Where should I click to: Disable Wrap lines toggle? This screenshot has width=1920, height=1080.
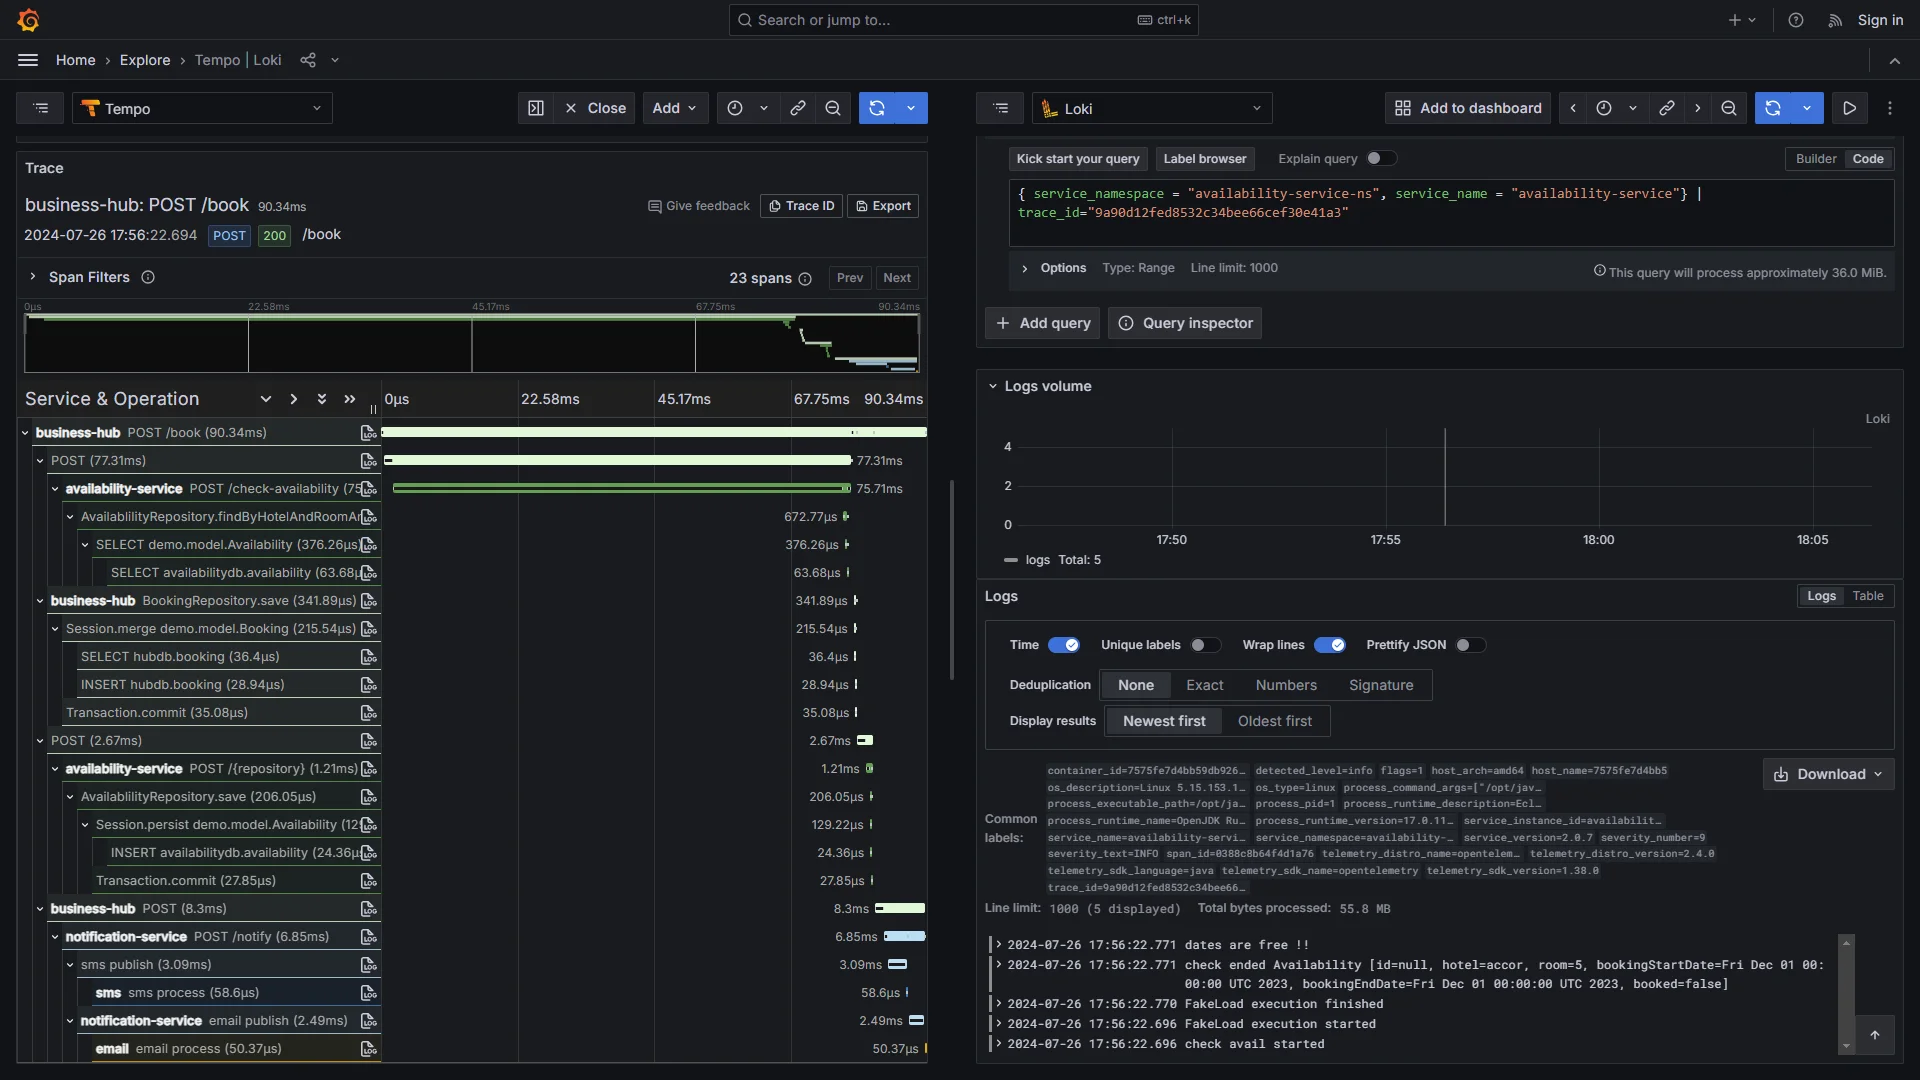(x=1330, y=645)
